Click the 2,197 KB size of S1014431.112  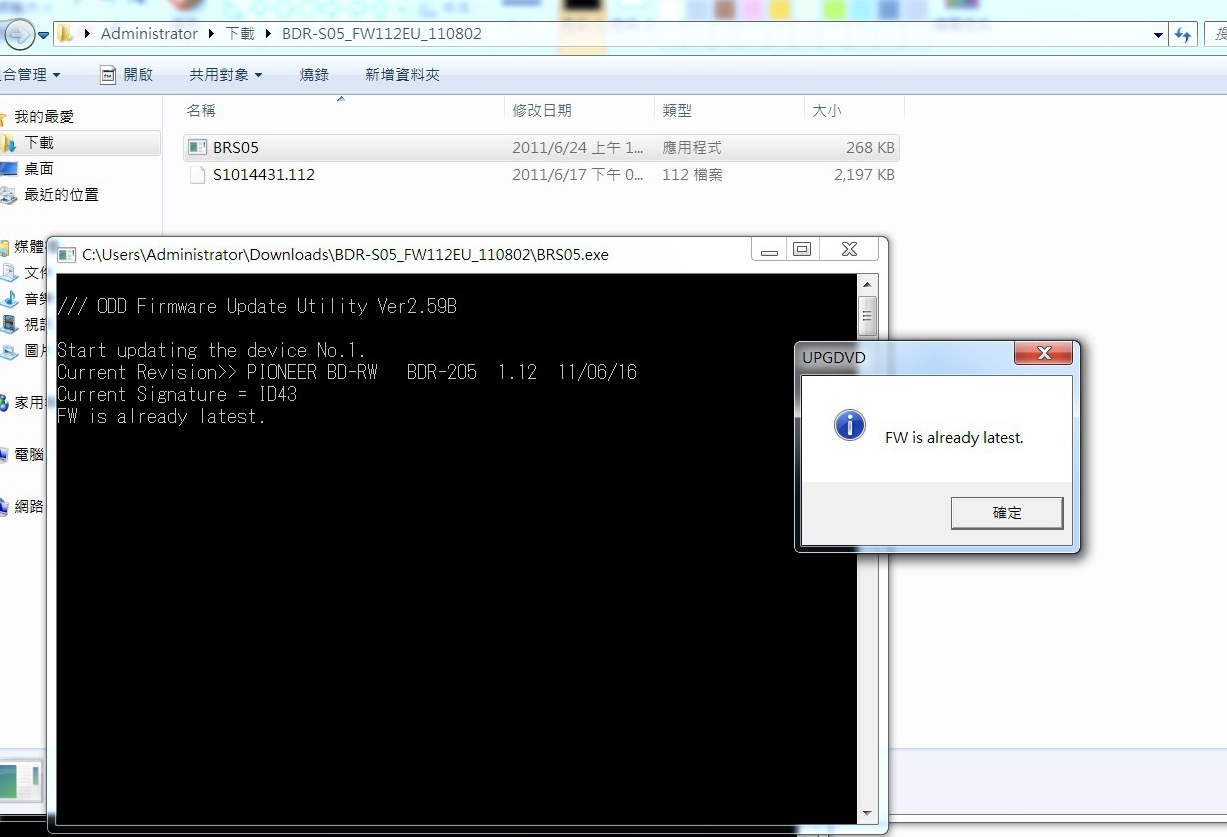[x=864, y=175]
